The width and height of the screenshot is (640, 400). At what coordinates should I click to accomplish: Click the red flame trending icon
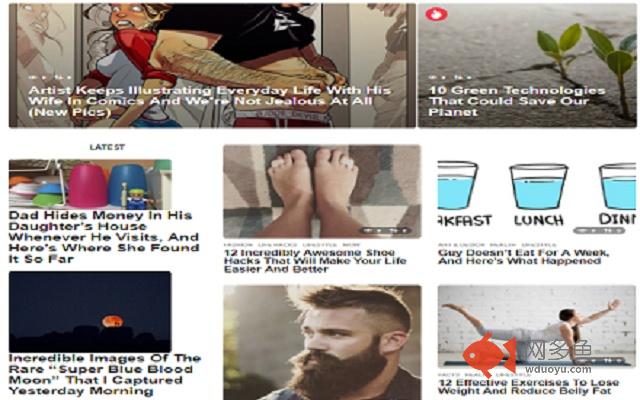coord(436,14)
